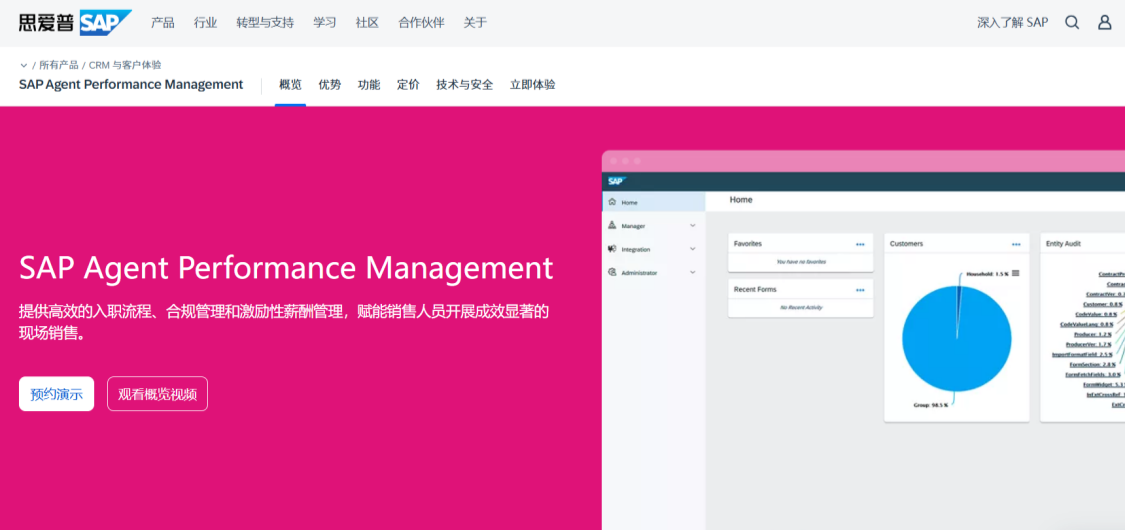This screenshot has height=530, width=1125.
Task: Open the 社区 menu
Action: 367,22
